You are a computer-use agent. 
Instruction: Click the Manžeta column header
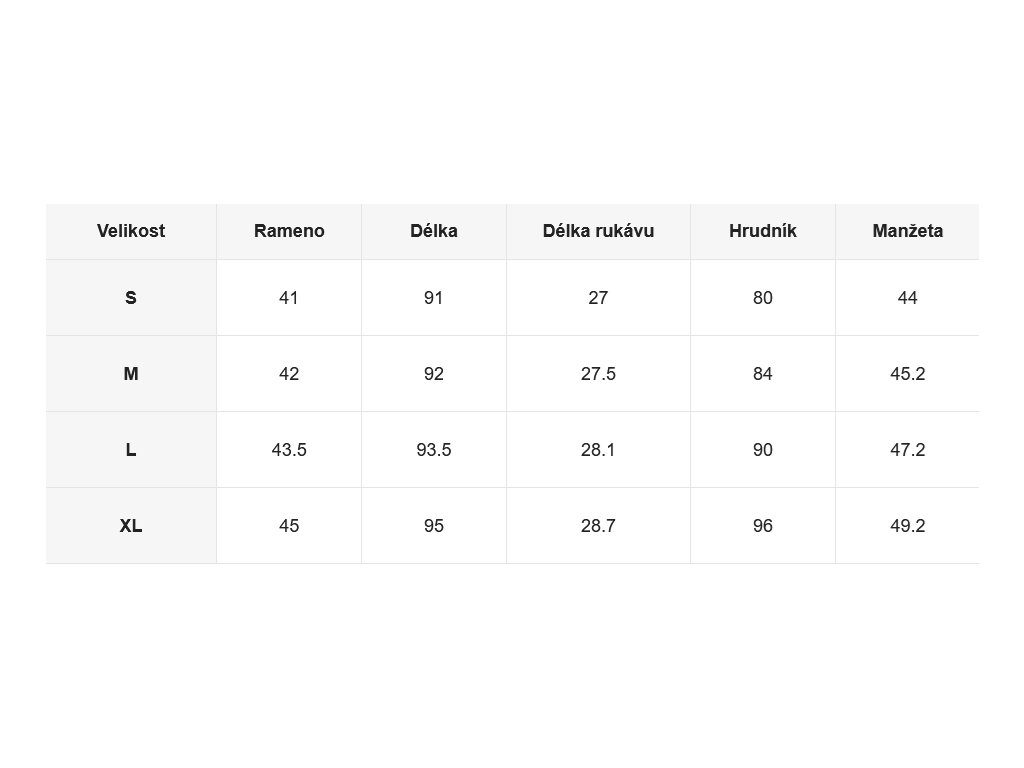point(908,231)
